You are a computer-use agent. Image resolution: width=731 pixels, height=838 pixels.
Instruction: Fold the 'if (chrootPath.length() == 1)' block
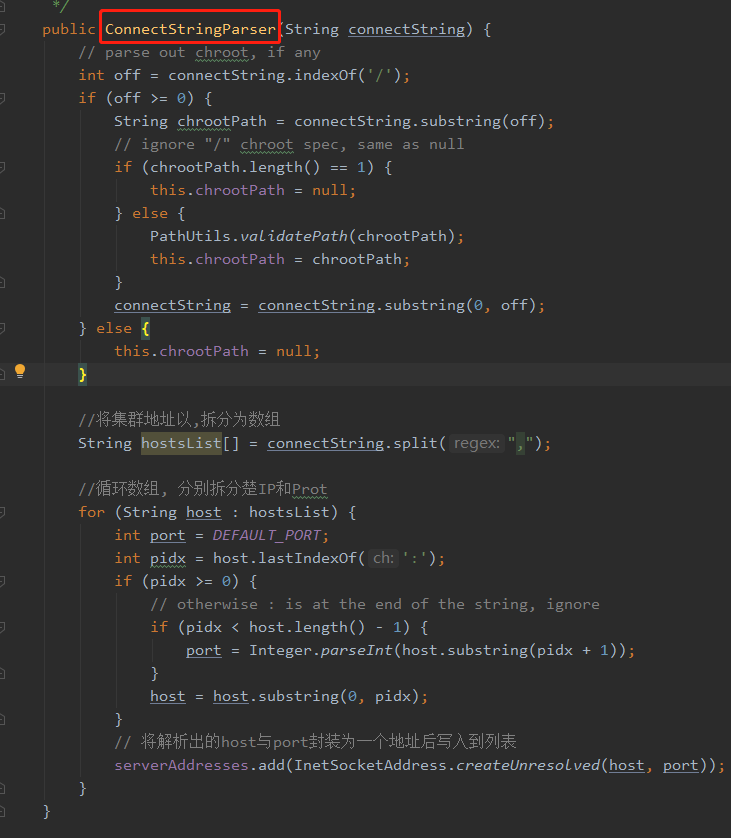click(2, 167)
